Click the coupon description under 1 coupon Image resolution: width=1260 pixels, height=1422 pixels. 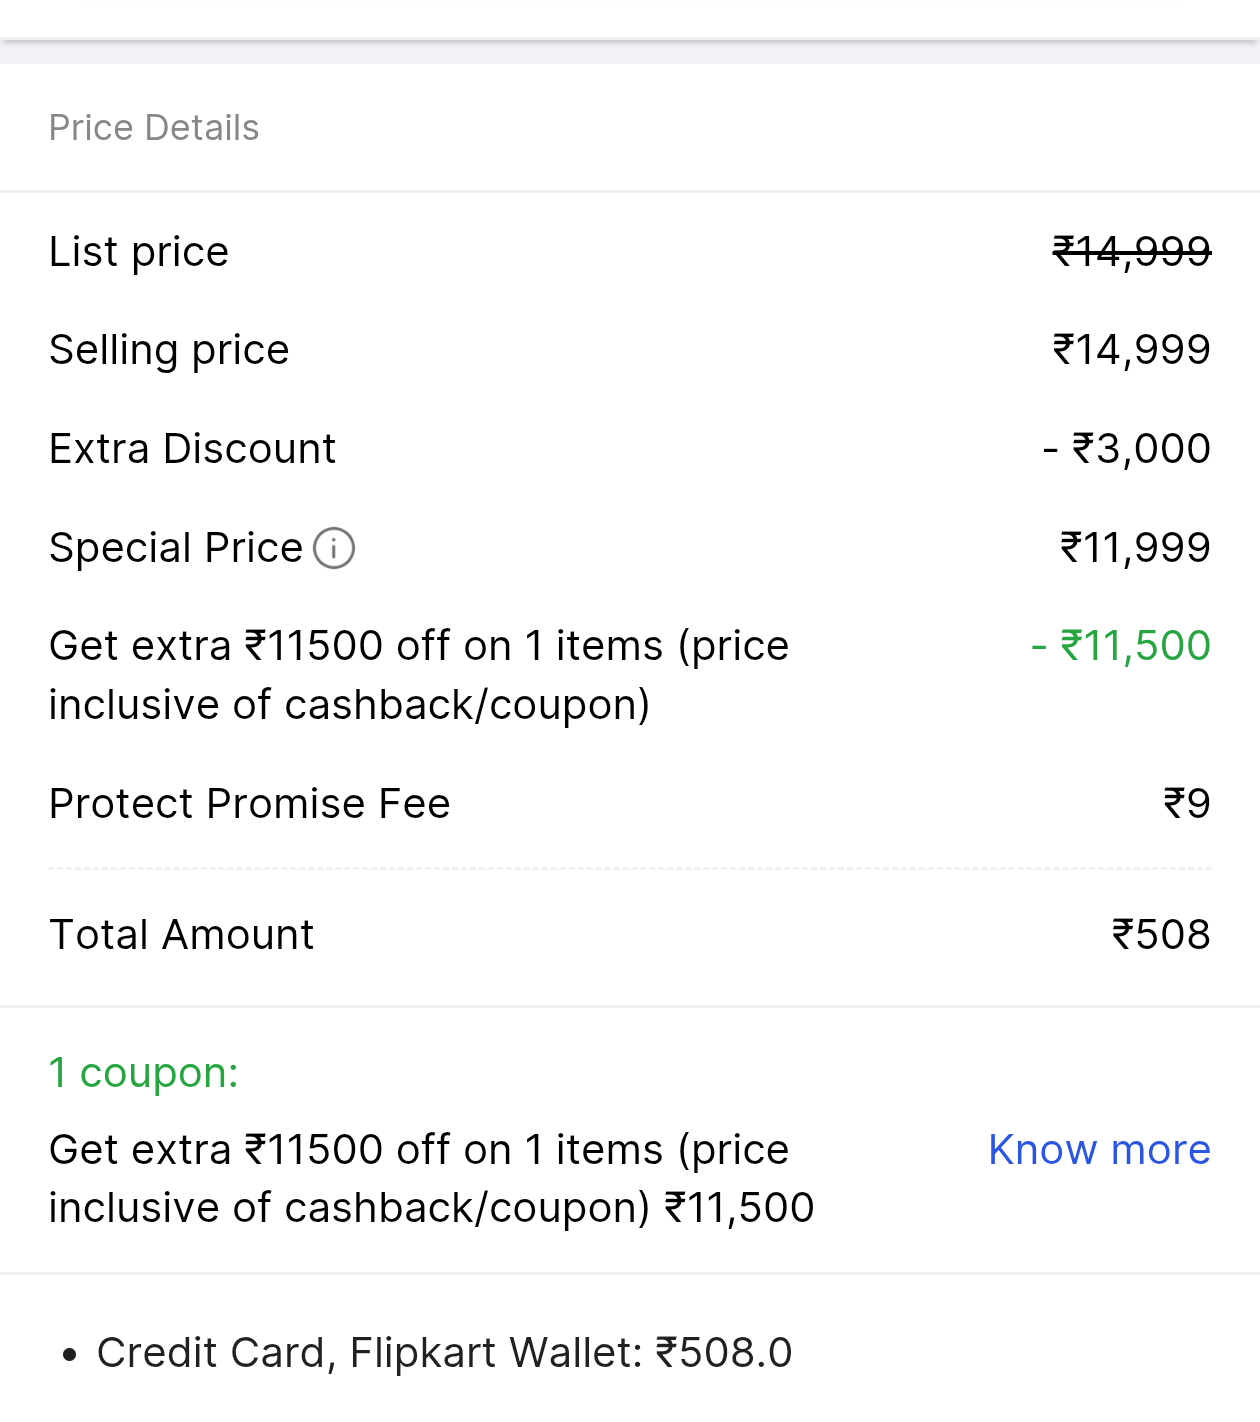click(x=430, y=1179)
